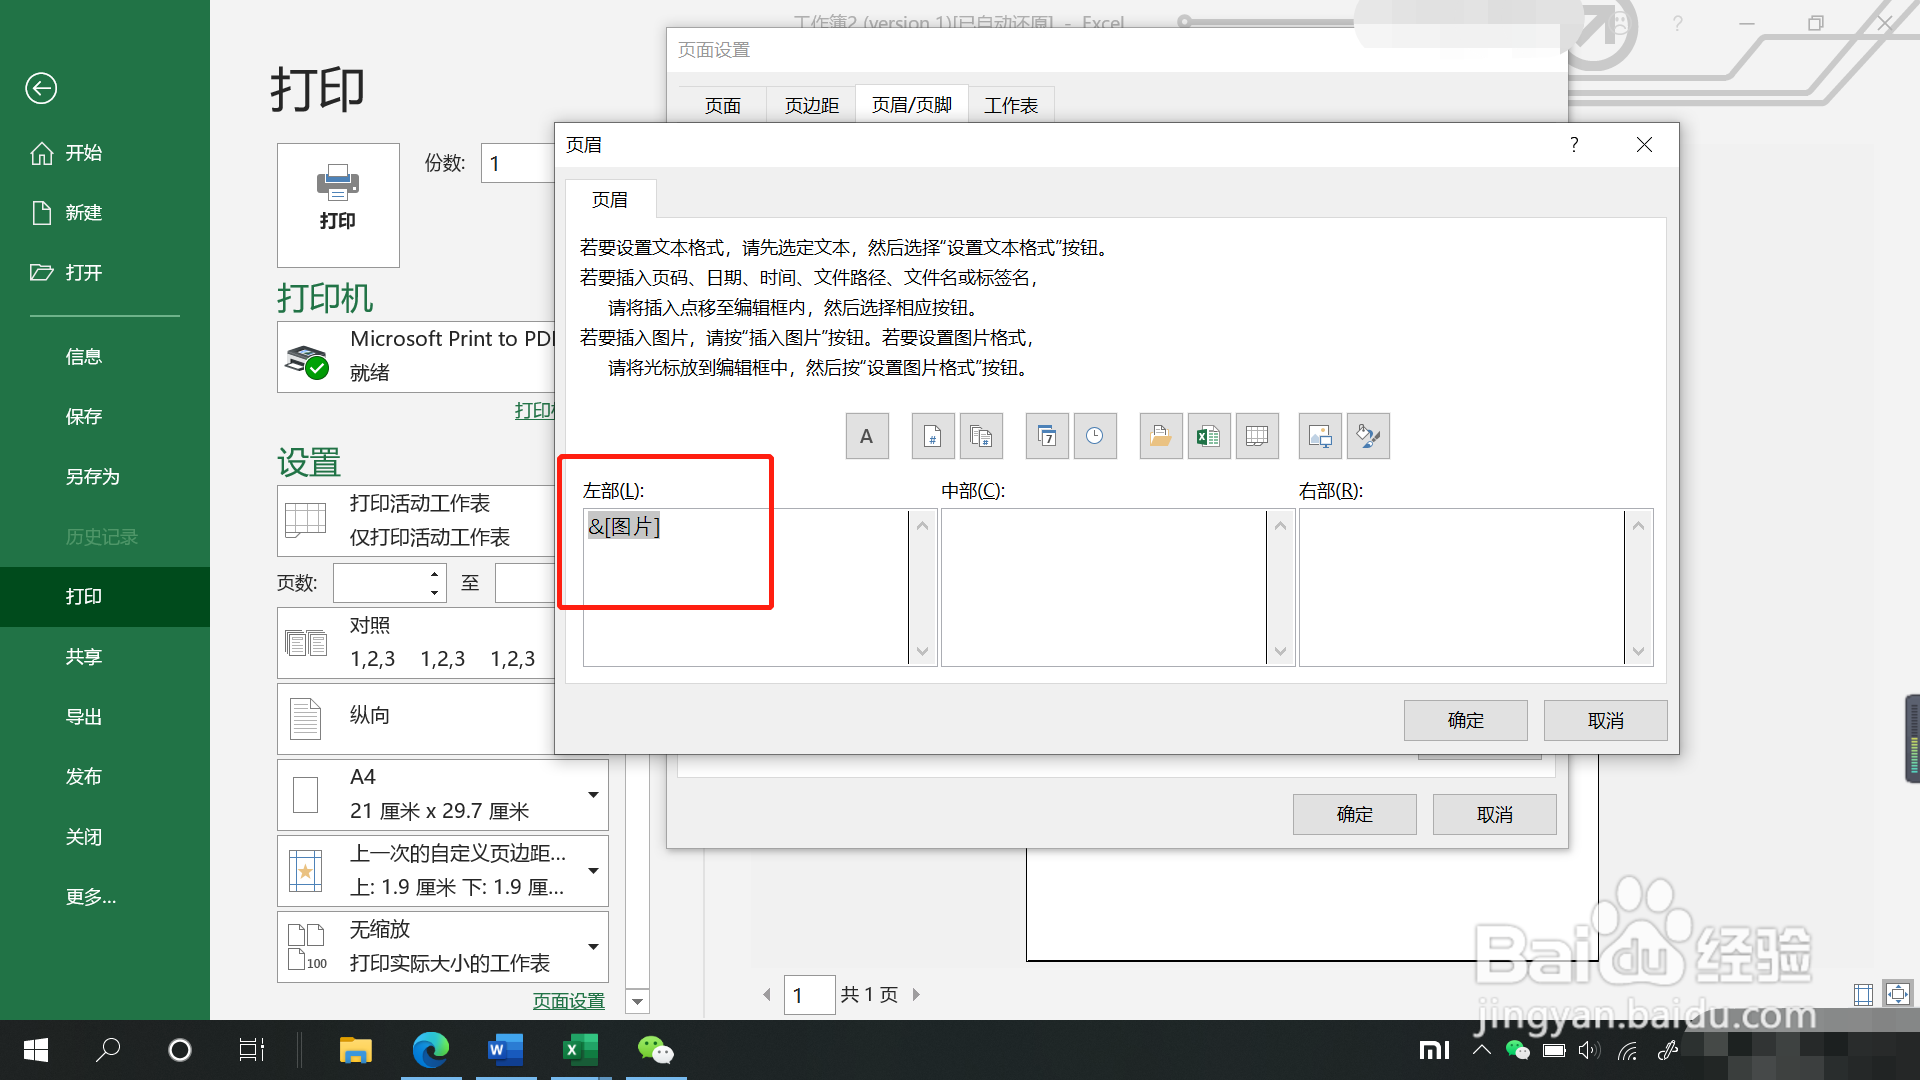Insert current time clock icon
Screen dimensions: 1920x1080
click(x=1095, y=436)
